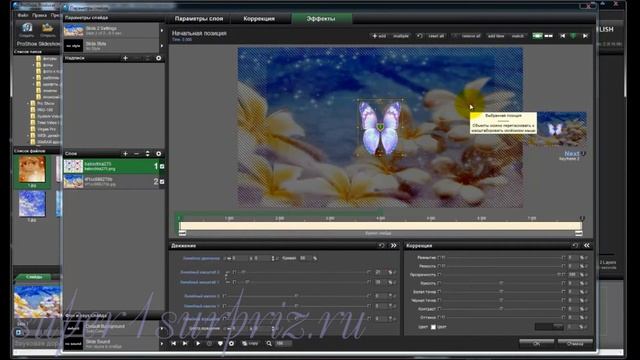The width and height of the screenshot is (640, 360).
Task: Open caption list settings gear
Action: (x=159, y=58)
